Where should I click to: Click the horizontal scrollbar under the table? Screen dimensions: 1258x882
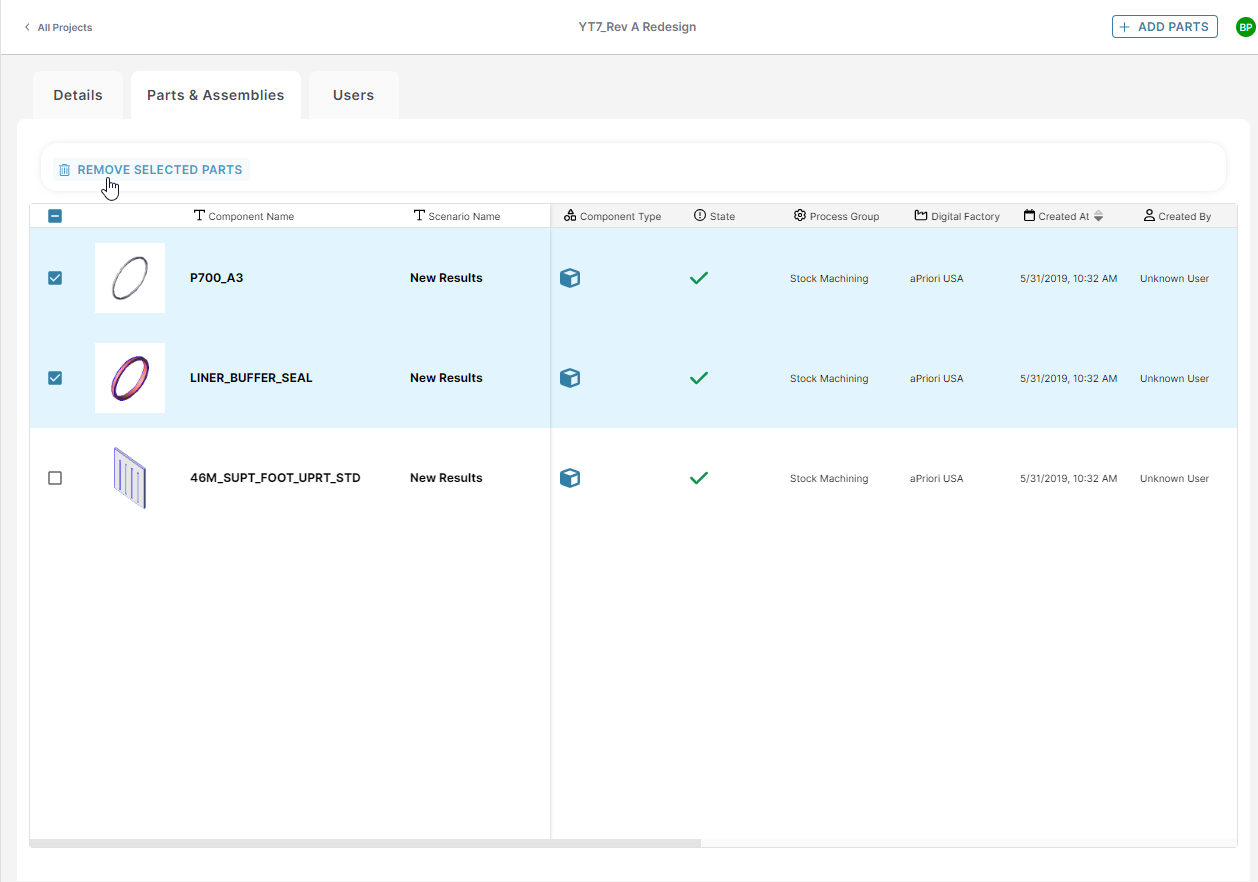coord(366,843)
